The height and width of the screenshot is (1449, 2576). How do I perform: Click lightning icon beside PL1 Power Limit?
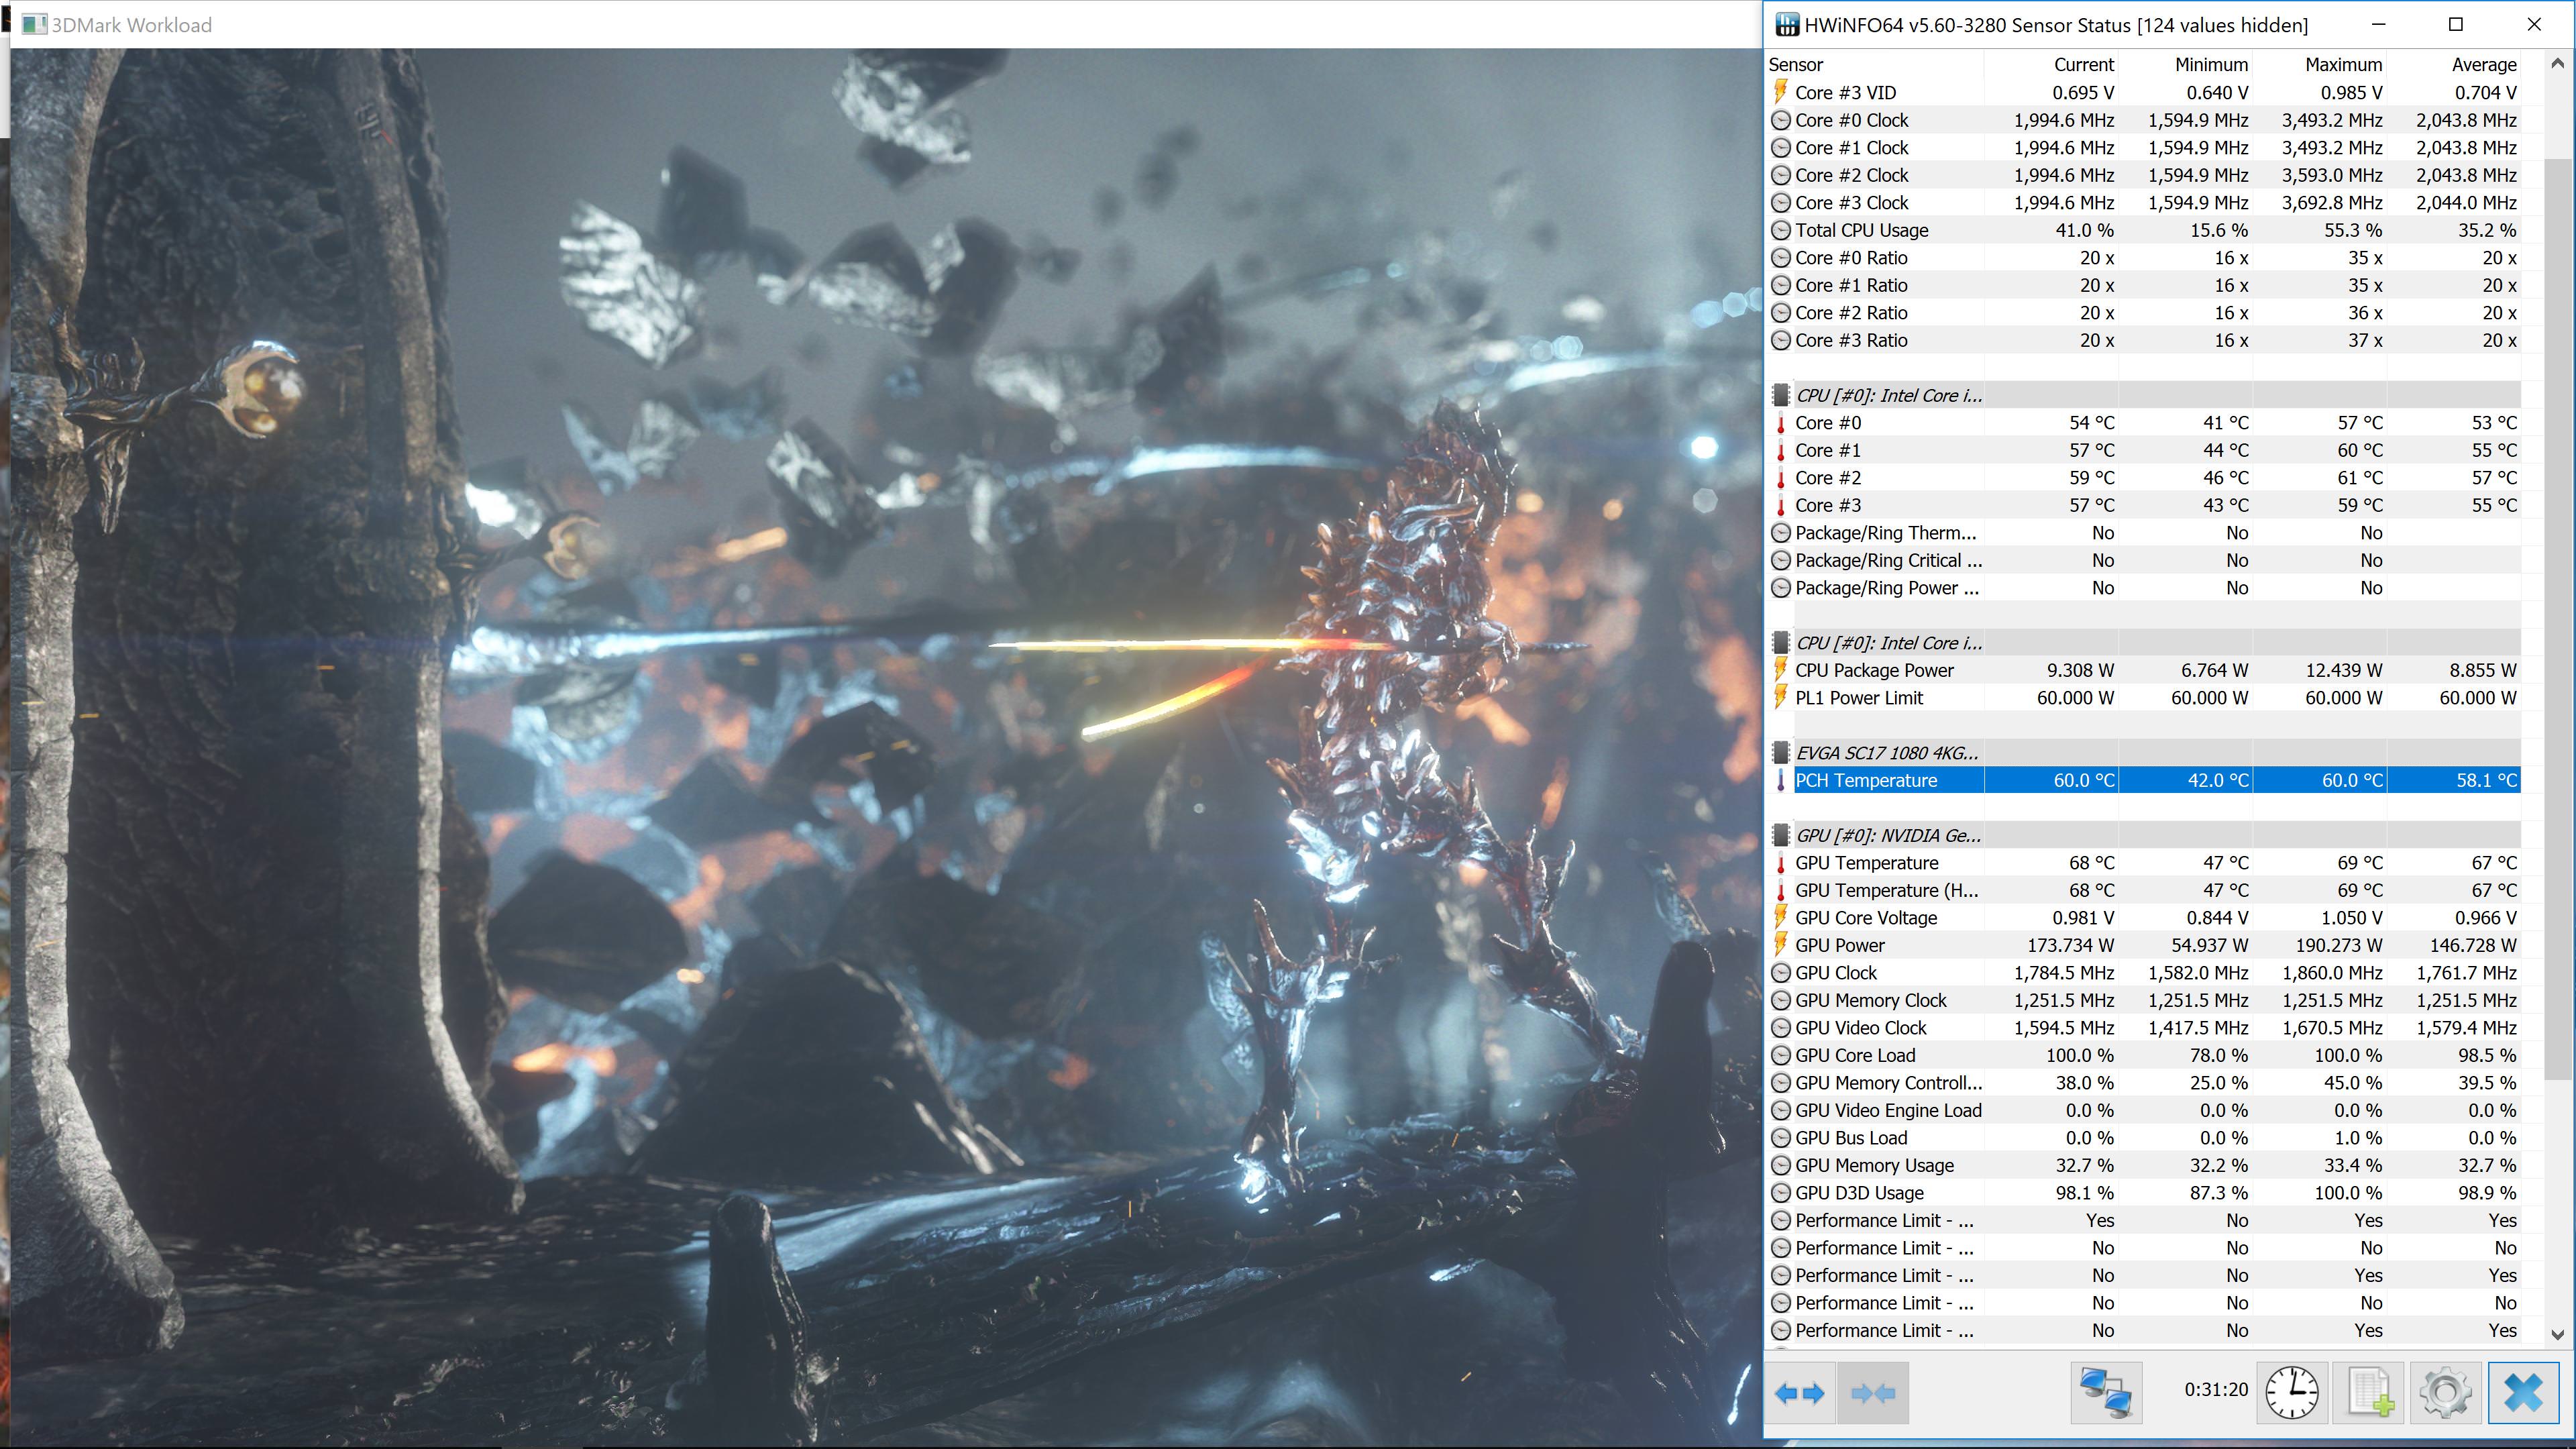click(x=1780, y=697)
